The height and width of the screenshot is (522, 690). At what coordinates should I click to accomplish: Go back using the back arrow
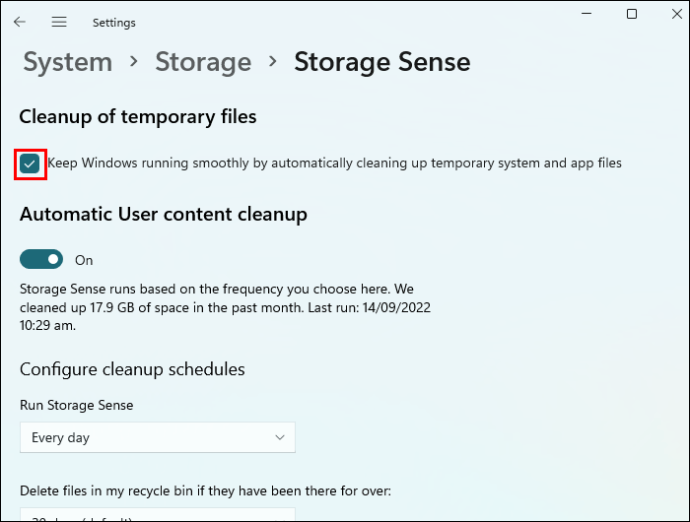(x=21, y=22)
